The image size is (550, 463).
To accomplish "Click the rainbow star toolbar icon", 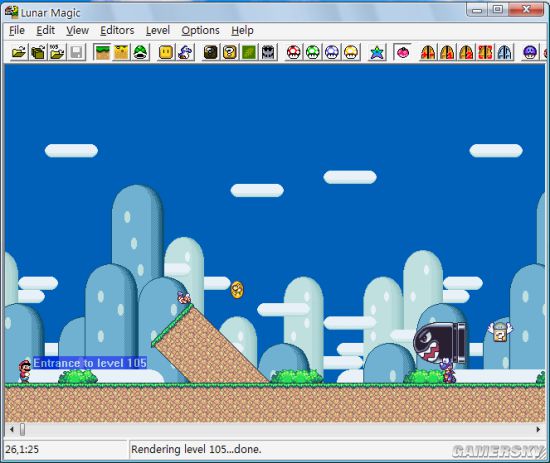I will click(377, 52).
